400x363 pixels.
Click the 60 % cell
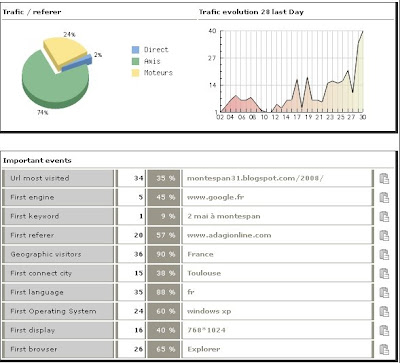coord(164,311)
